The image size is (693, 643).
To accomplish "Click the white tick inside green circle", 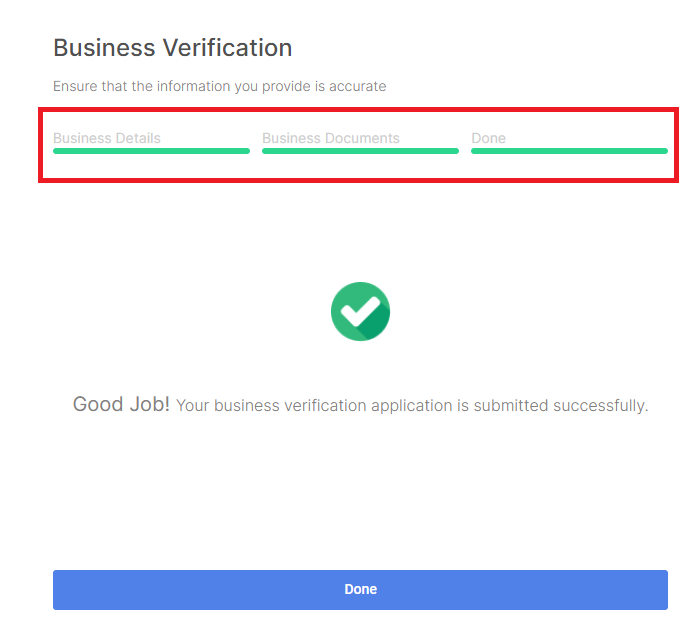I will 361,311.
